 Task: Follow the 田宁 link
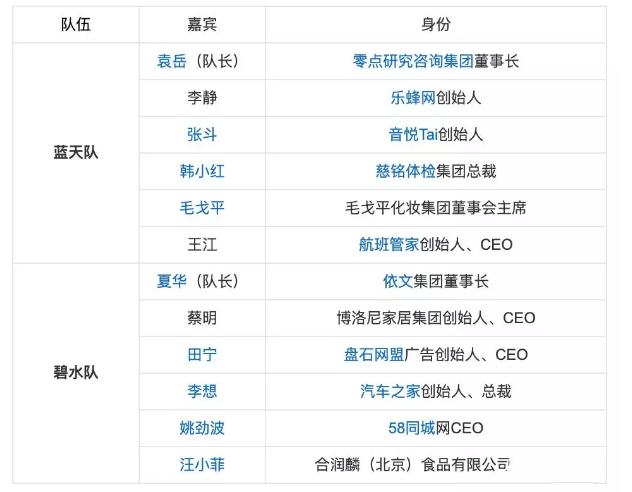click(x=201, y=354)
